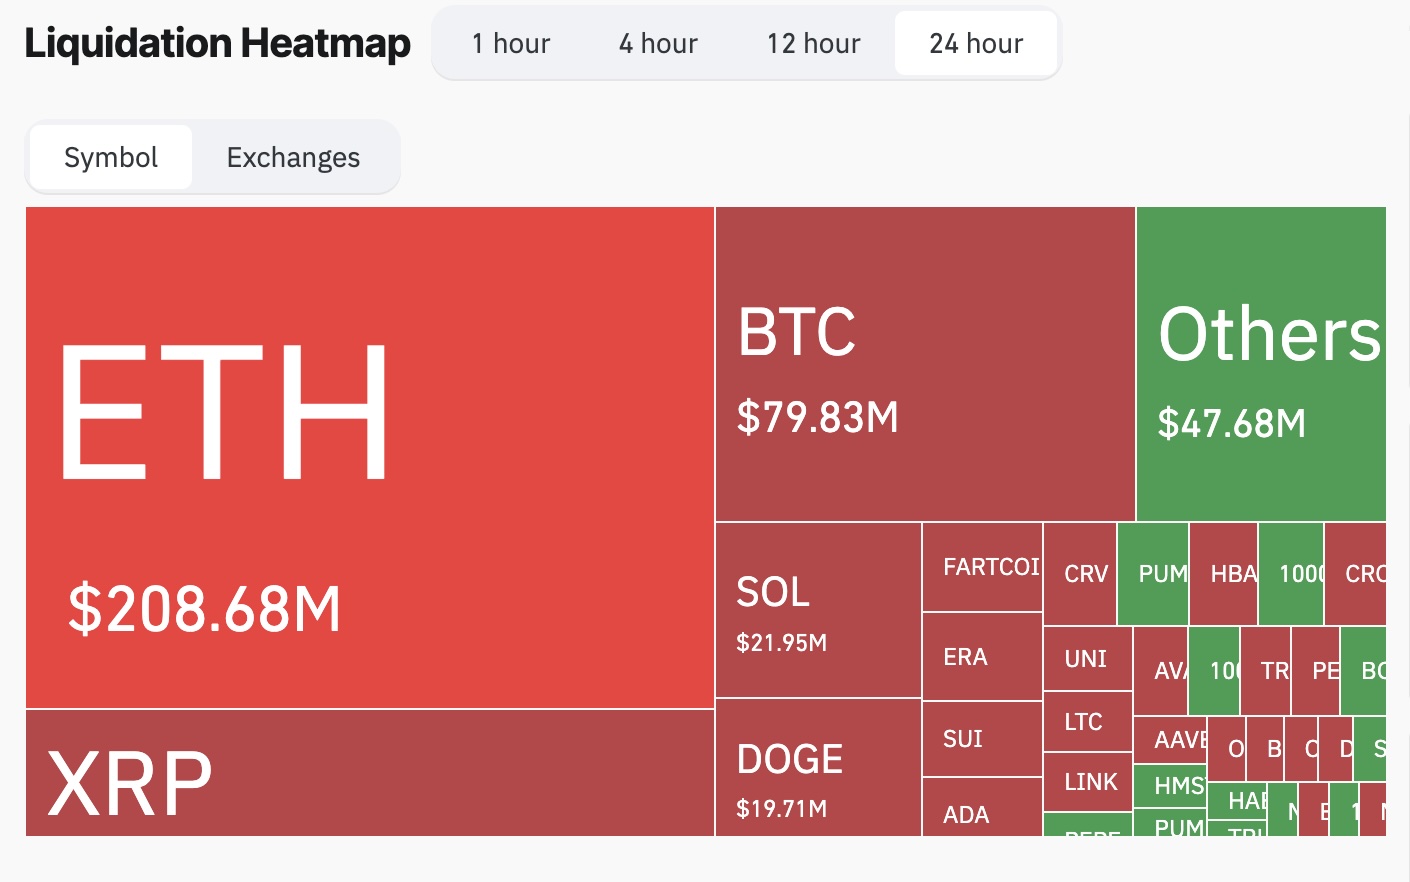Select the UNI liquidation tile
1410x882 pixels.
pos(1087,659)
